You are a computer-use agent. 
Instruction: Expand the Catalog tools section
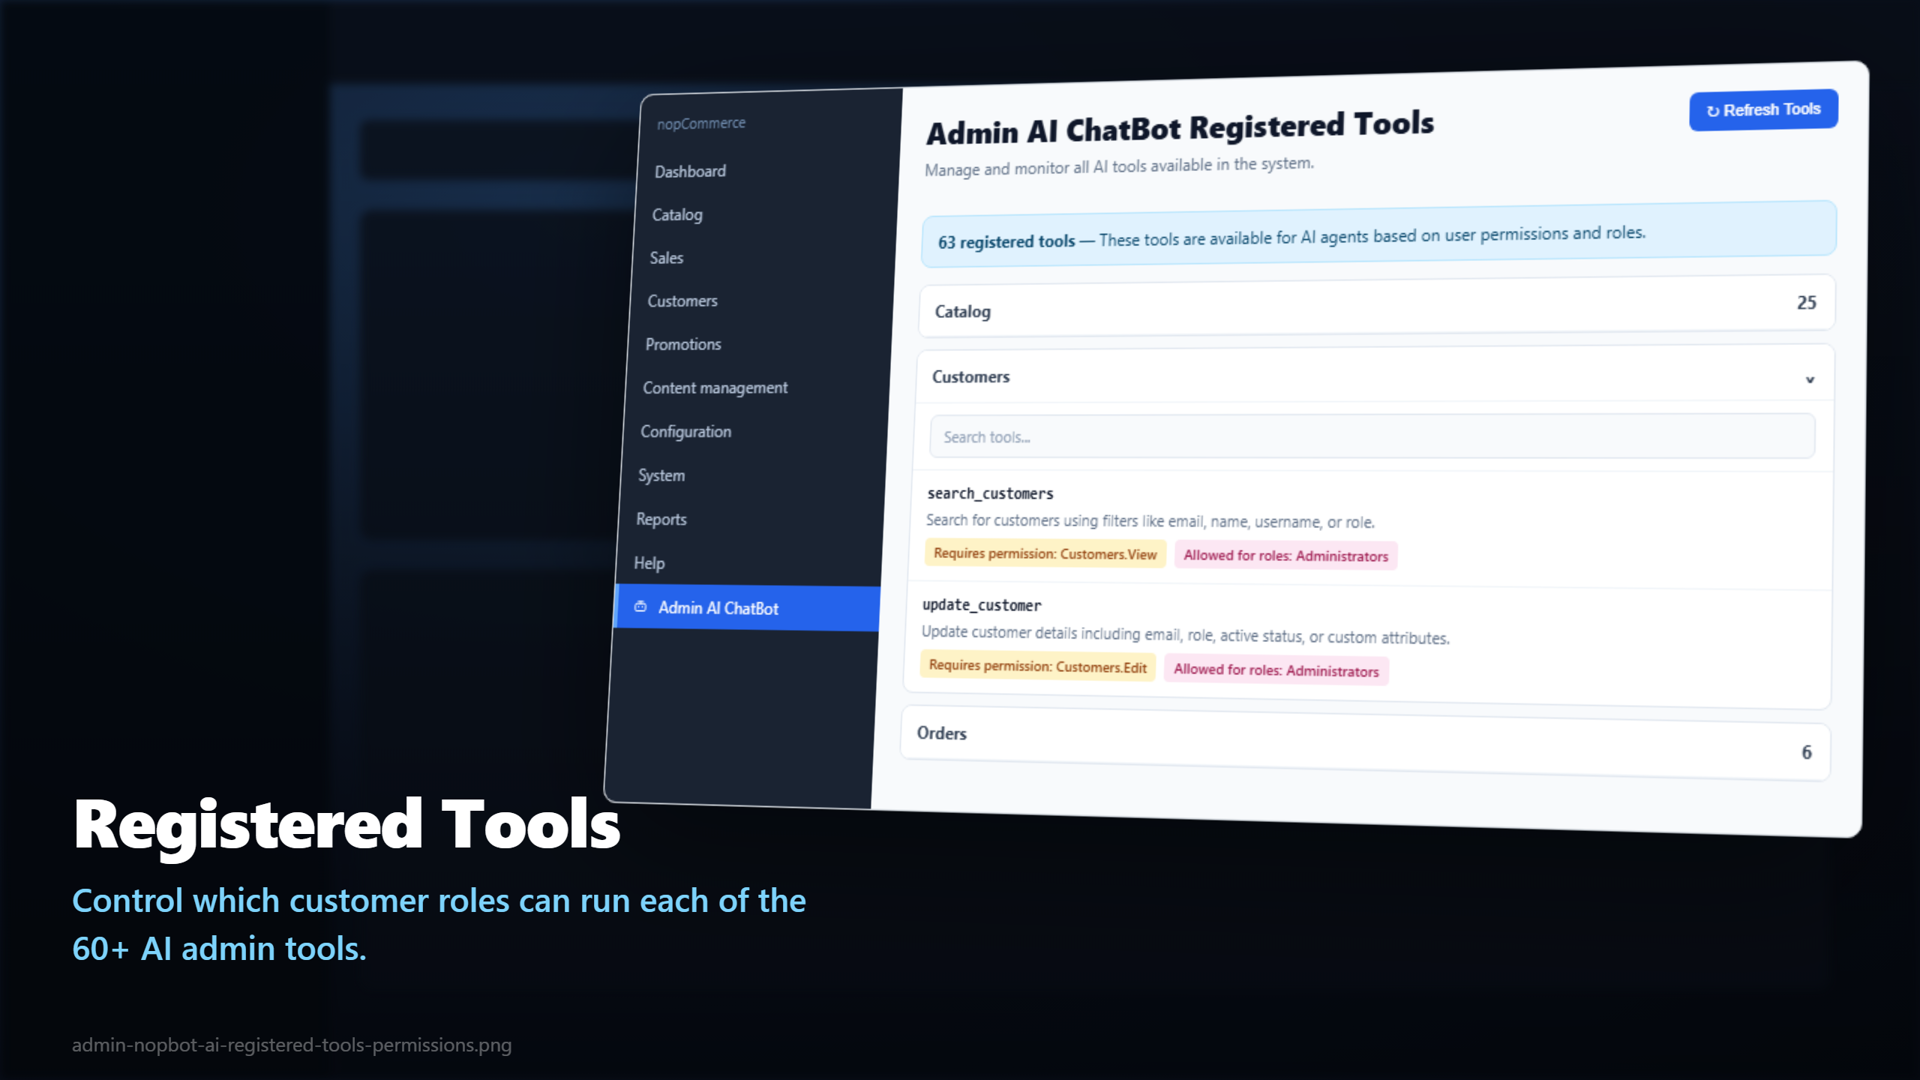[x=1376, y=306]
